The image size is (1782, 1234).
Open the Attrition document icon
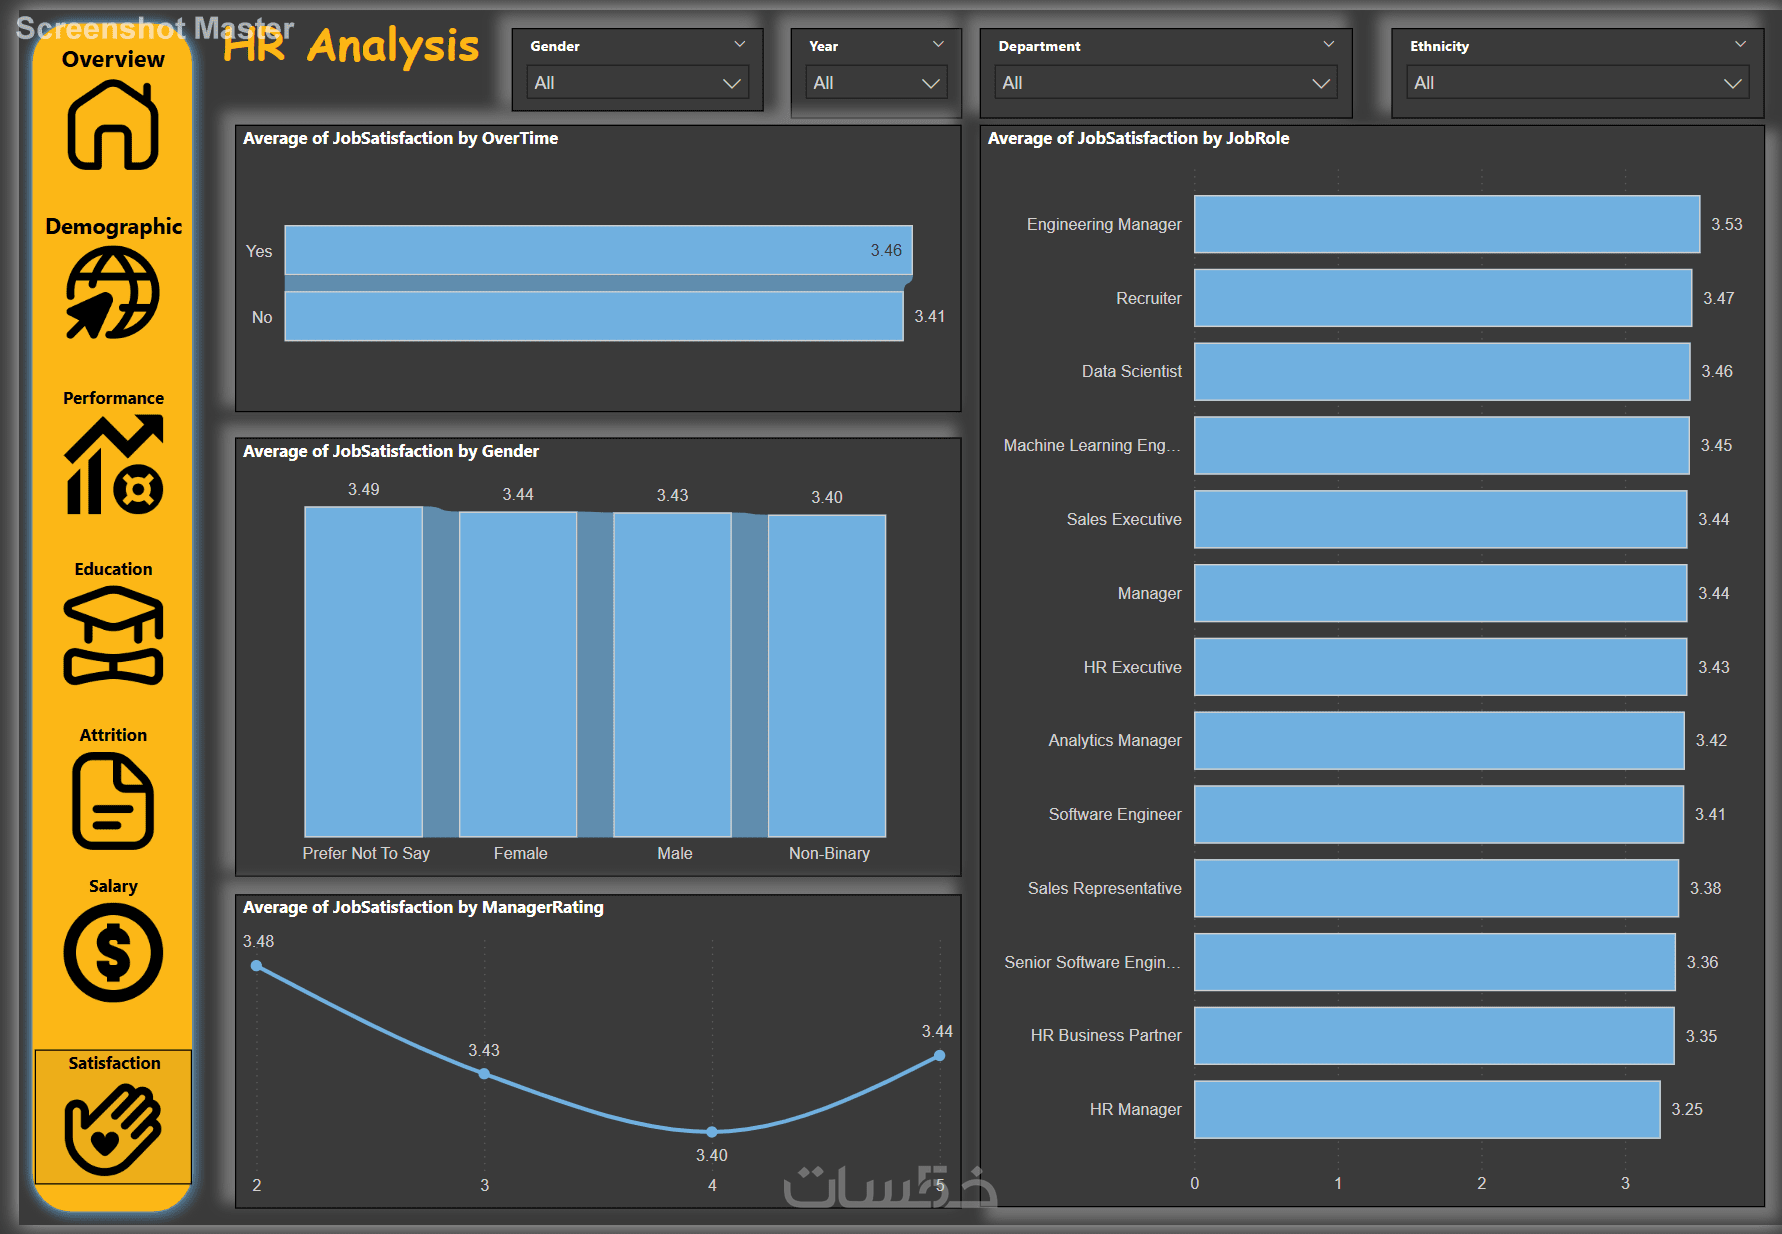(113, 801)
